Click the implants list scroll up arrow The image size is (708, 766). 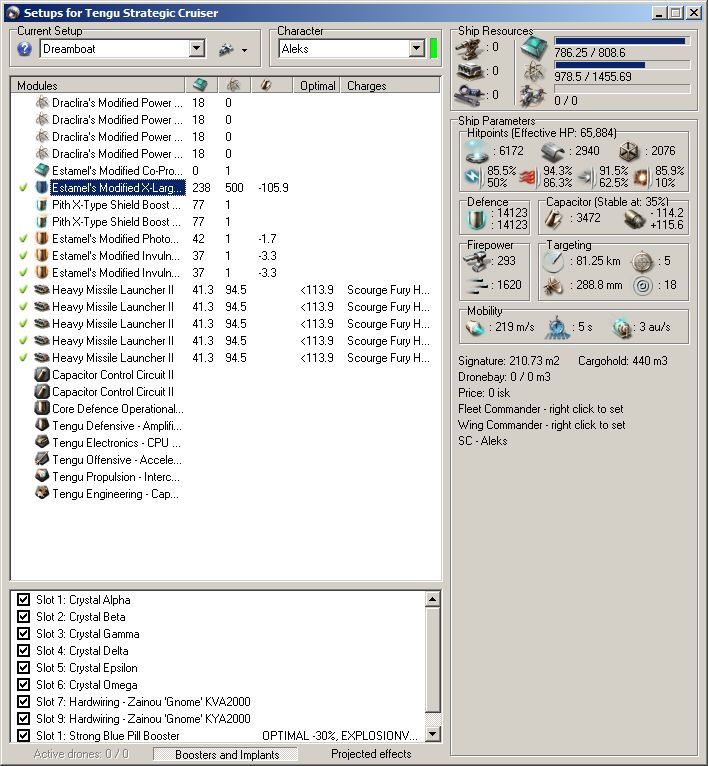433,599
